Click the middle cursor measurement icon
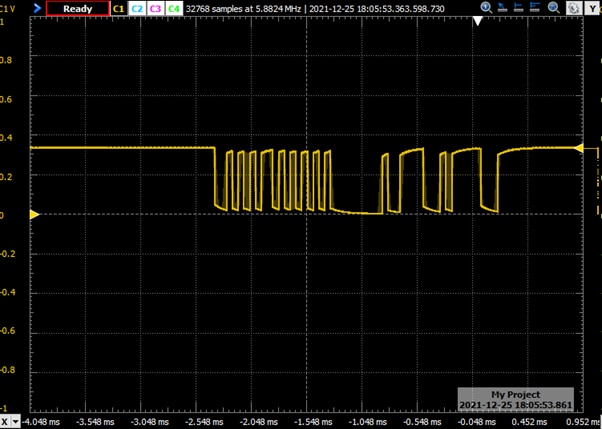Screen dimensions: 602x429 [519, 8]
